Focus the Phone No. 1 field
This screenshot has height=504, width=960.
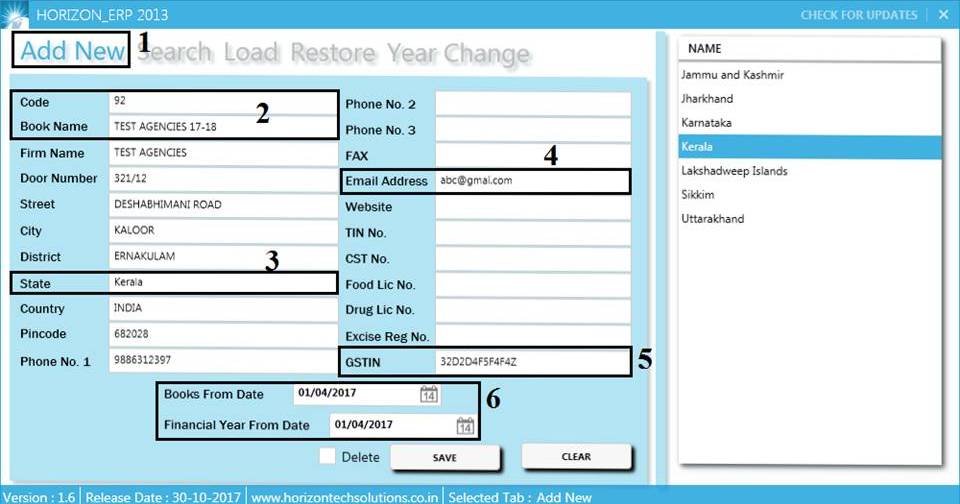tap(223, 360)
